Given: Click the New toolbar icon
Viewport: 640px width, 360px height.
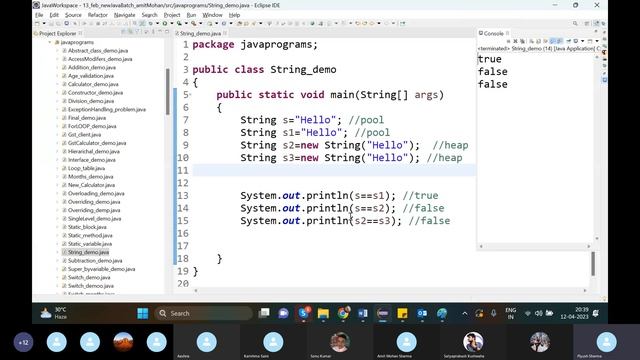Looking at the screenshot, I should click(37, 23).
